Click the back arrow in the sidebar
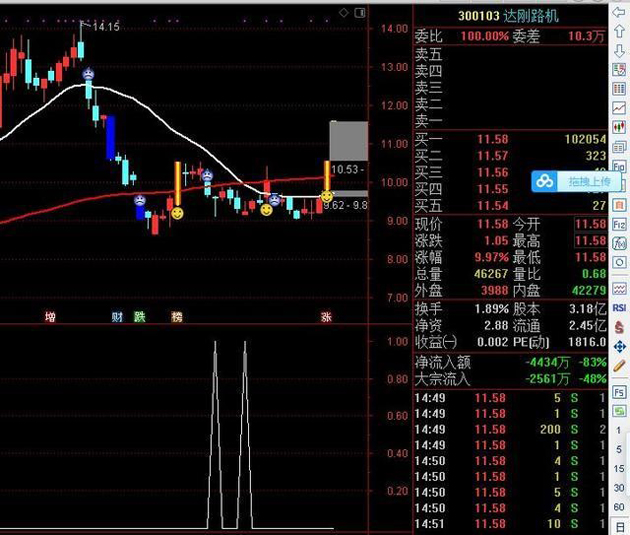The image size is (630, 535). click(x=619, y=13)
